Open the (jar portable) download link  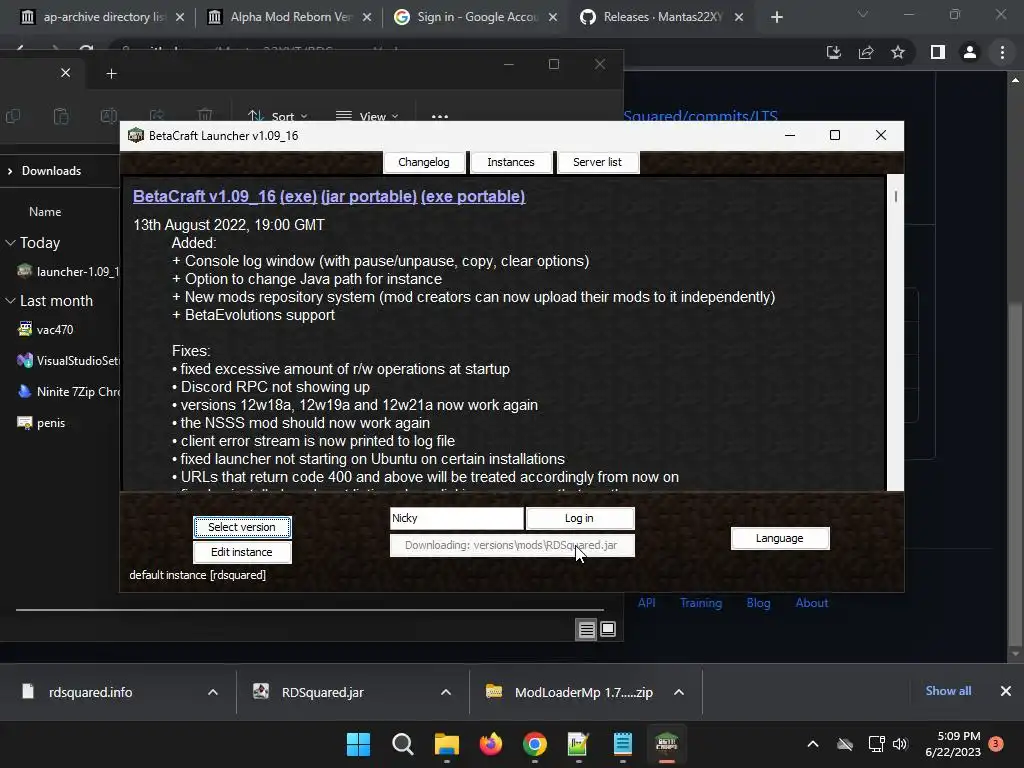click(x=369, y=197)
